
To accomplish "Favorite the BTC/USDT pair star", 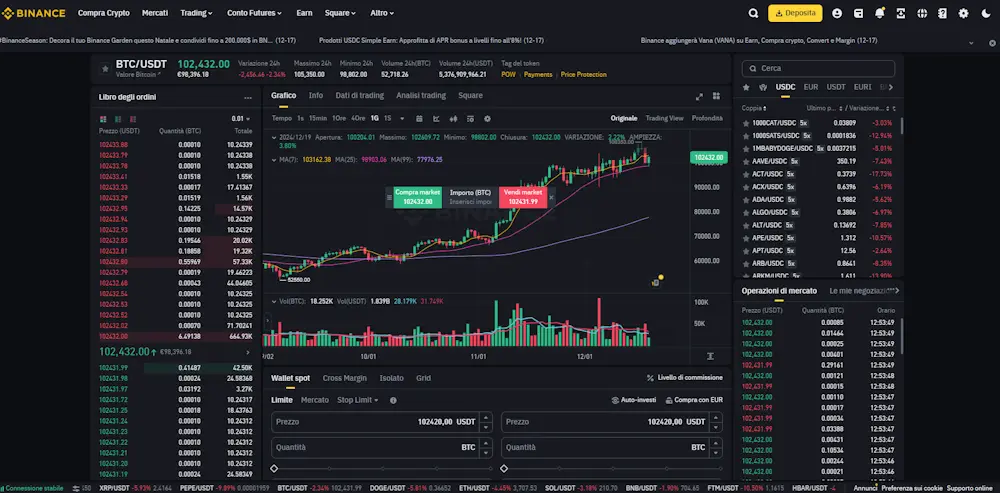I will [105, 68].
